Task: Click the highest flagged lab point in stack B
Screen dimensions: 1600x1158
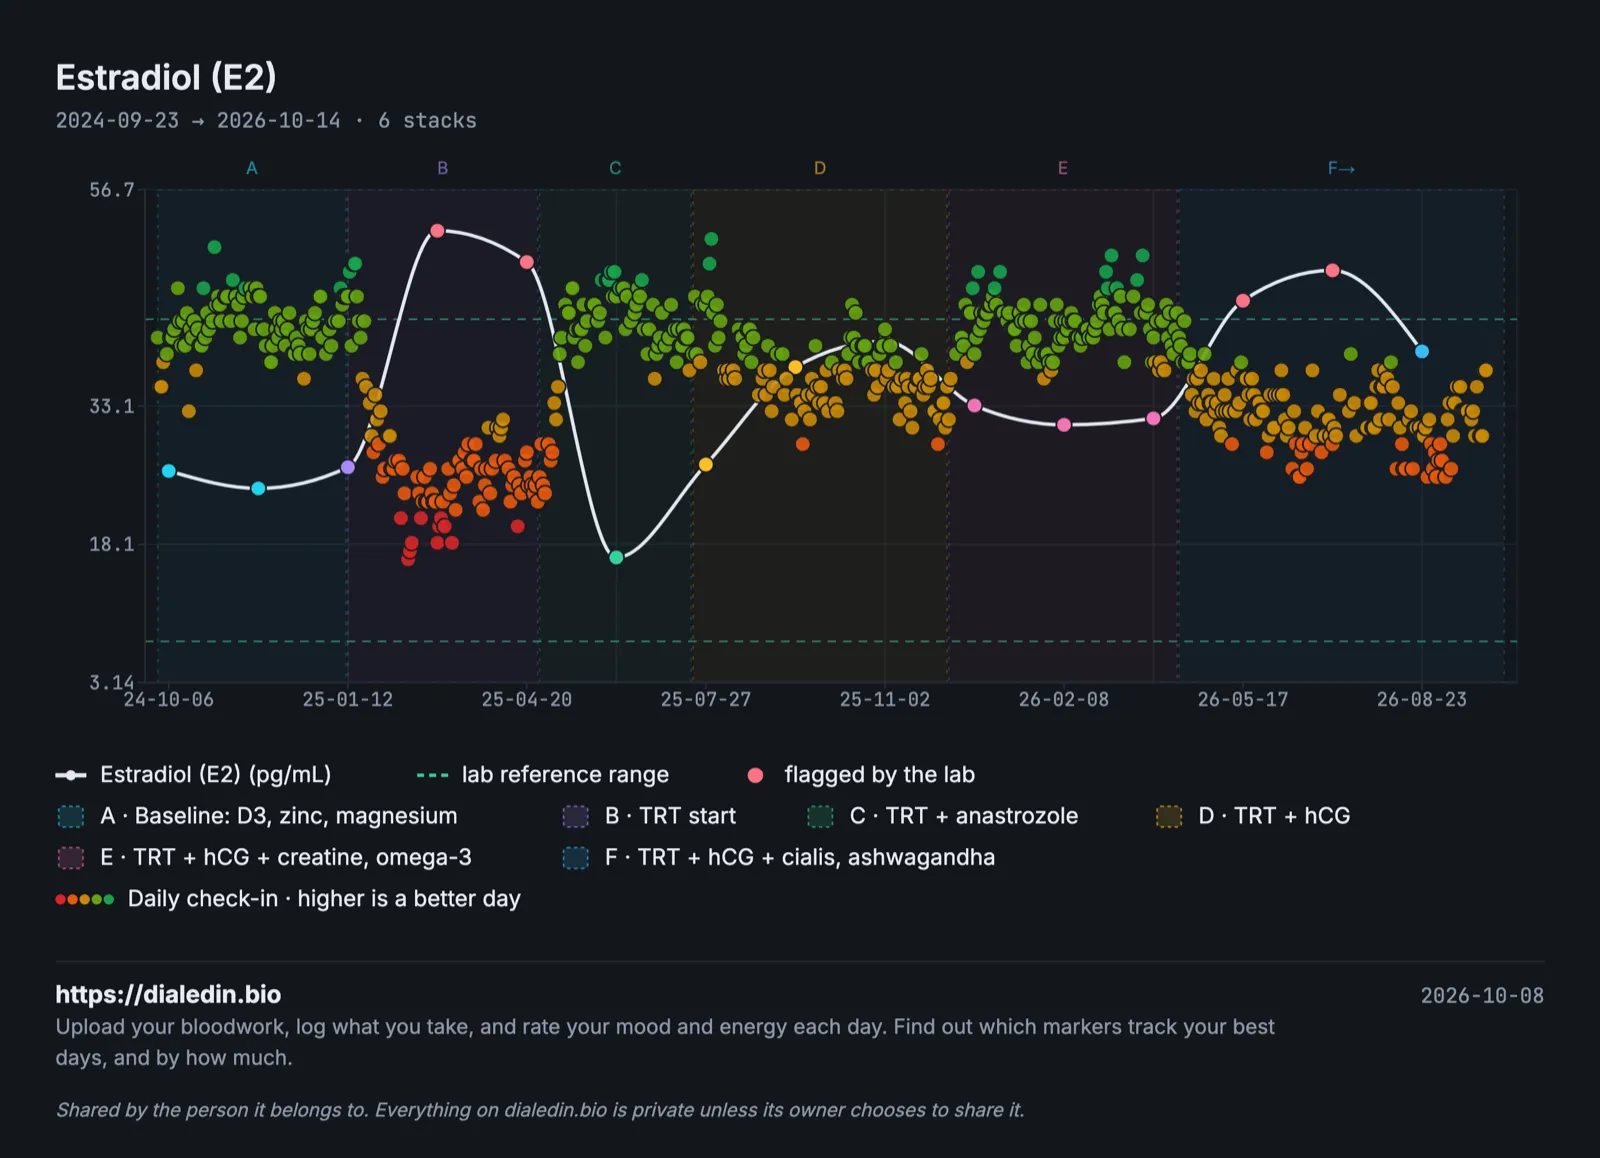Action: click(x=437, y=231)
